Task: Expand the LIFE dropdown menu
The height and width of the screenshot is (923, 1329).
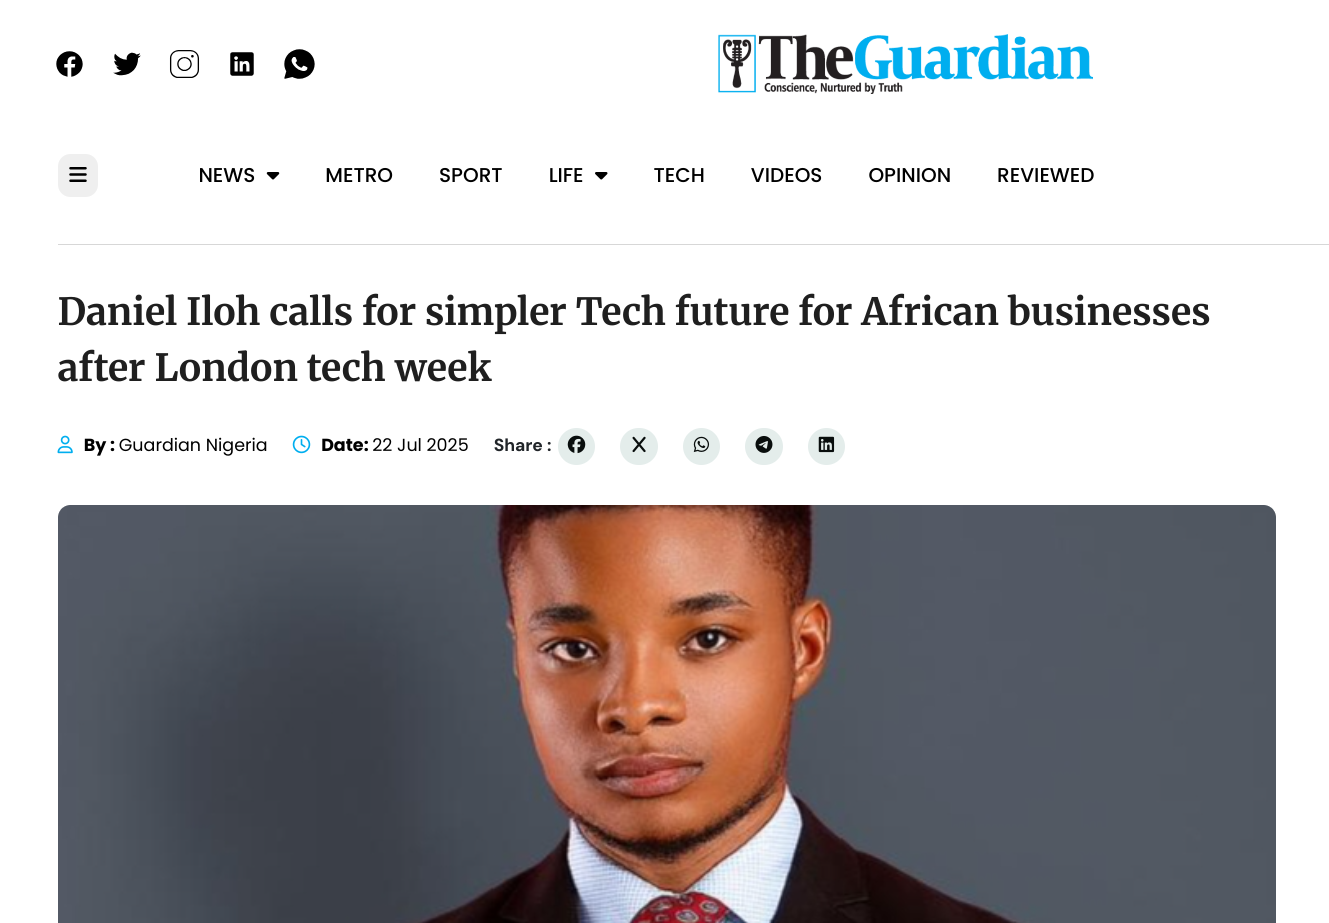Action: pyautogui.click(x=578, y=175)
